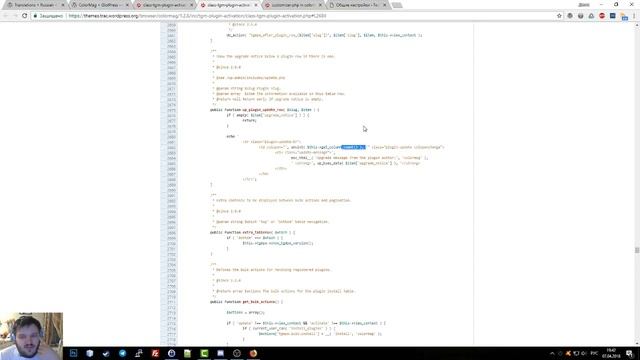The width and height of the screenshot is (640, 360).
Task: Show hidden tray icons with the caret
Action: coord(552,353)
